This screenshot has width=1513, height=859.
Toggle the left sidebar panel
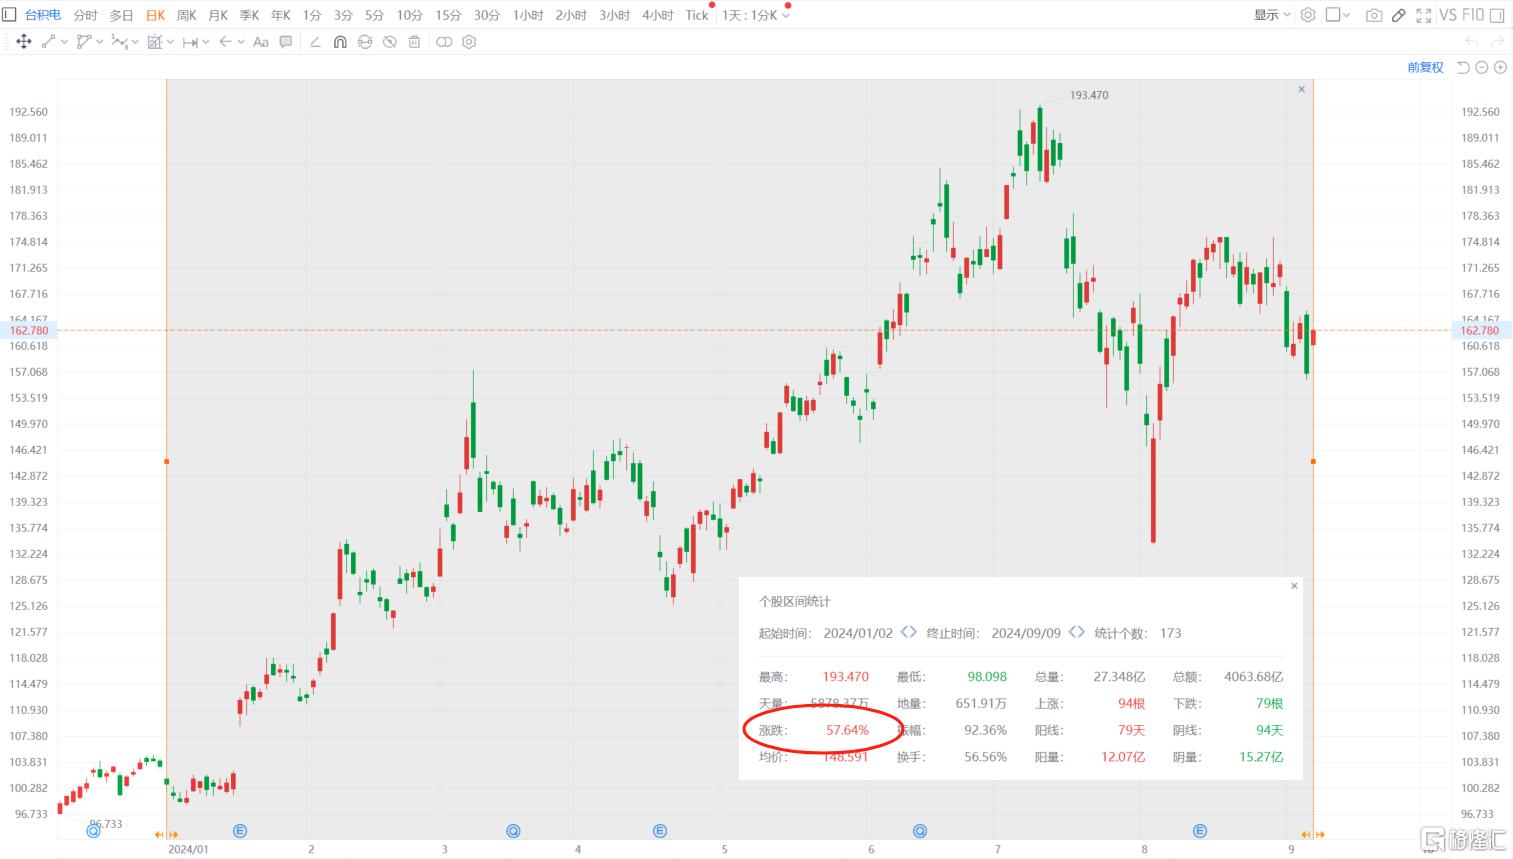pyautogui.click(x=9, y=15)
